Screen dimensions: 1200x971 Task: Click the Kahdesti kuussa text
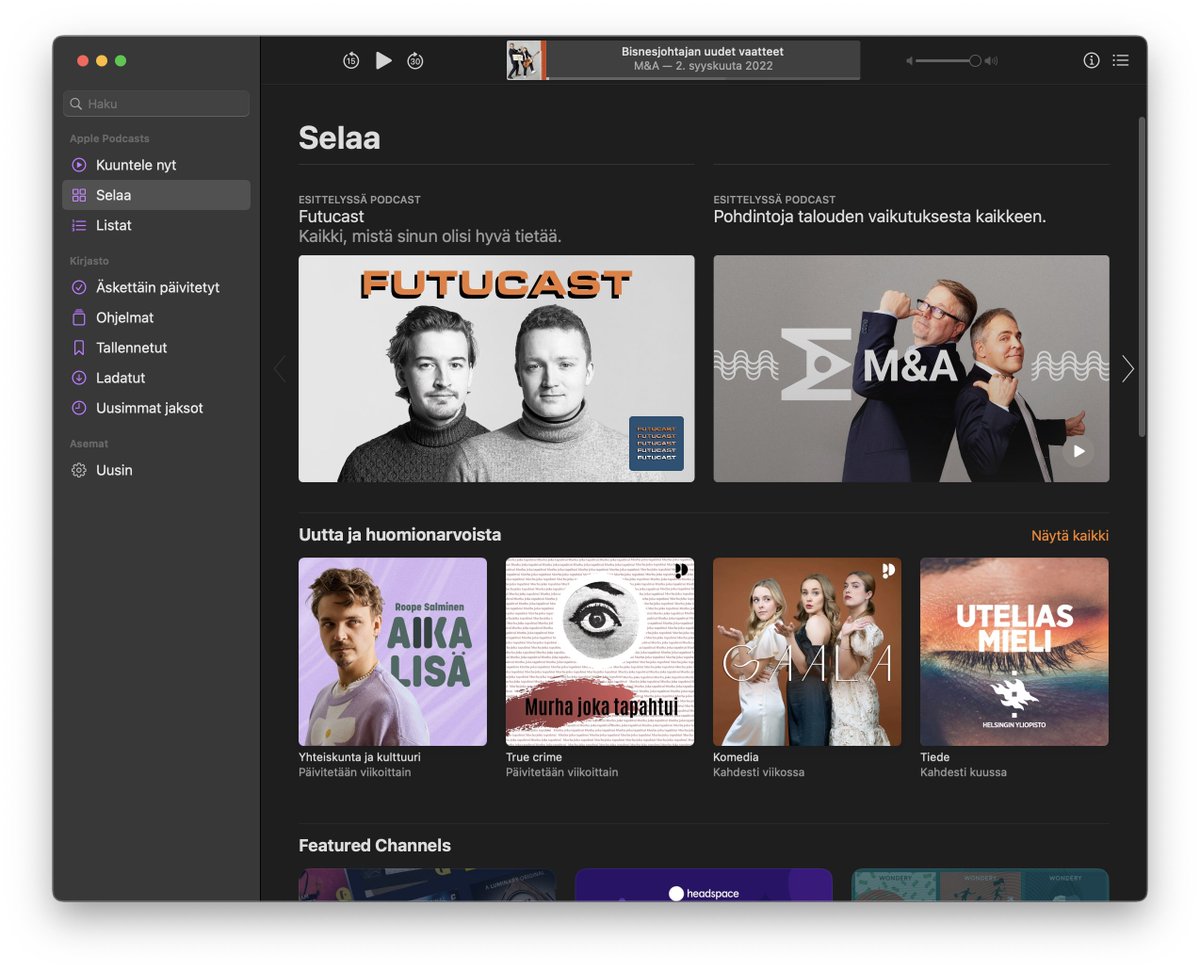[963, 772]
